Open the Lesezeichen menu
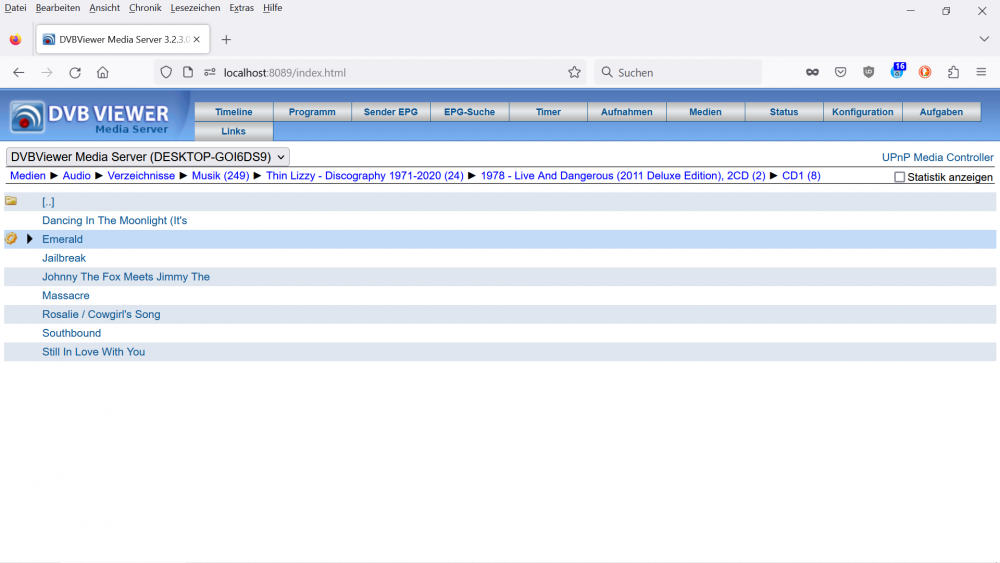The width and height of the screenshot is (1000, 563). [x=195, y=8]
